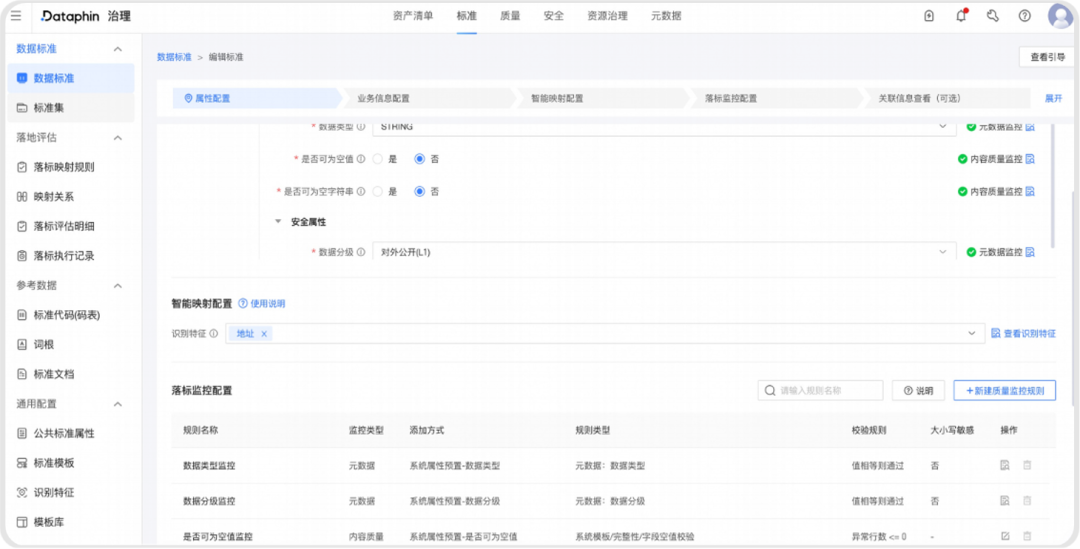This screenshot has height=549, width=1080.
Task: Click the 新建质量监控规则 button
Action: point(1004,391)
